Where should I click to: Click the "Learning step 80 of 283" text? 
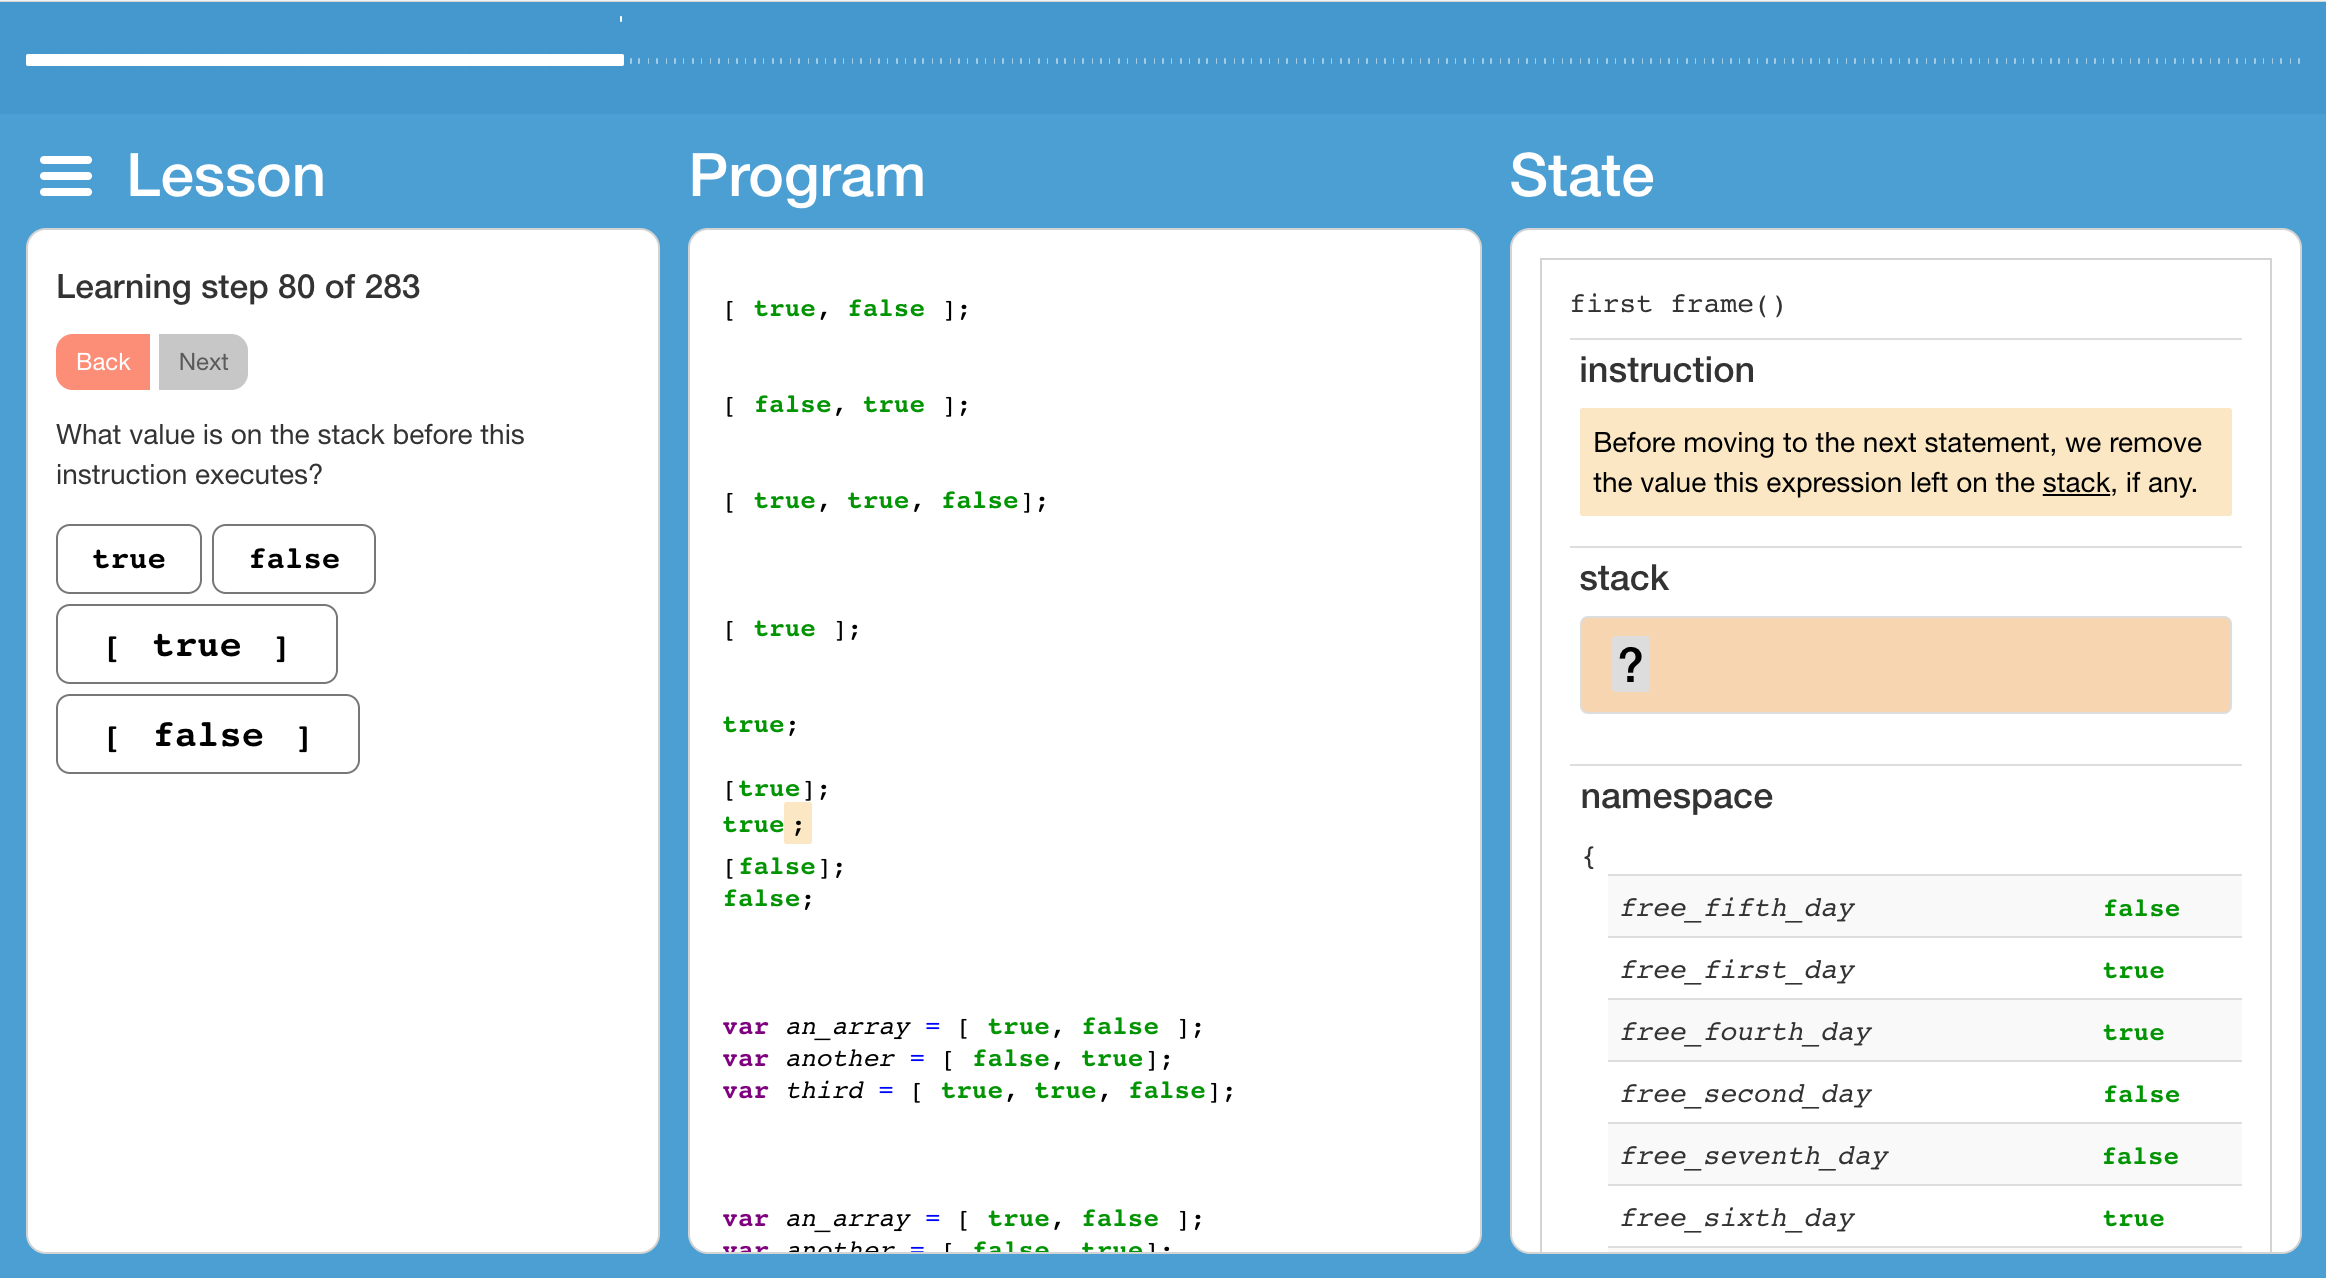[238, 287]
